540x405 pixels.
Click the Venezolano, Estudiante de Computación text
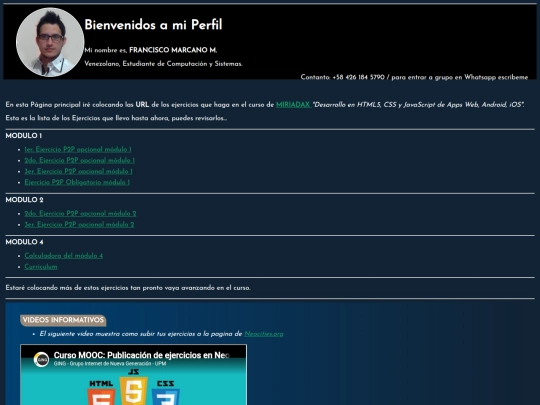(x=163, y=64)
